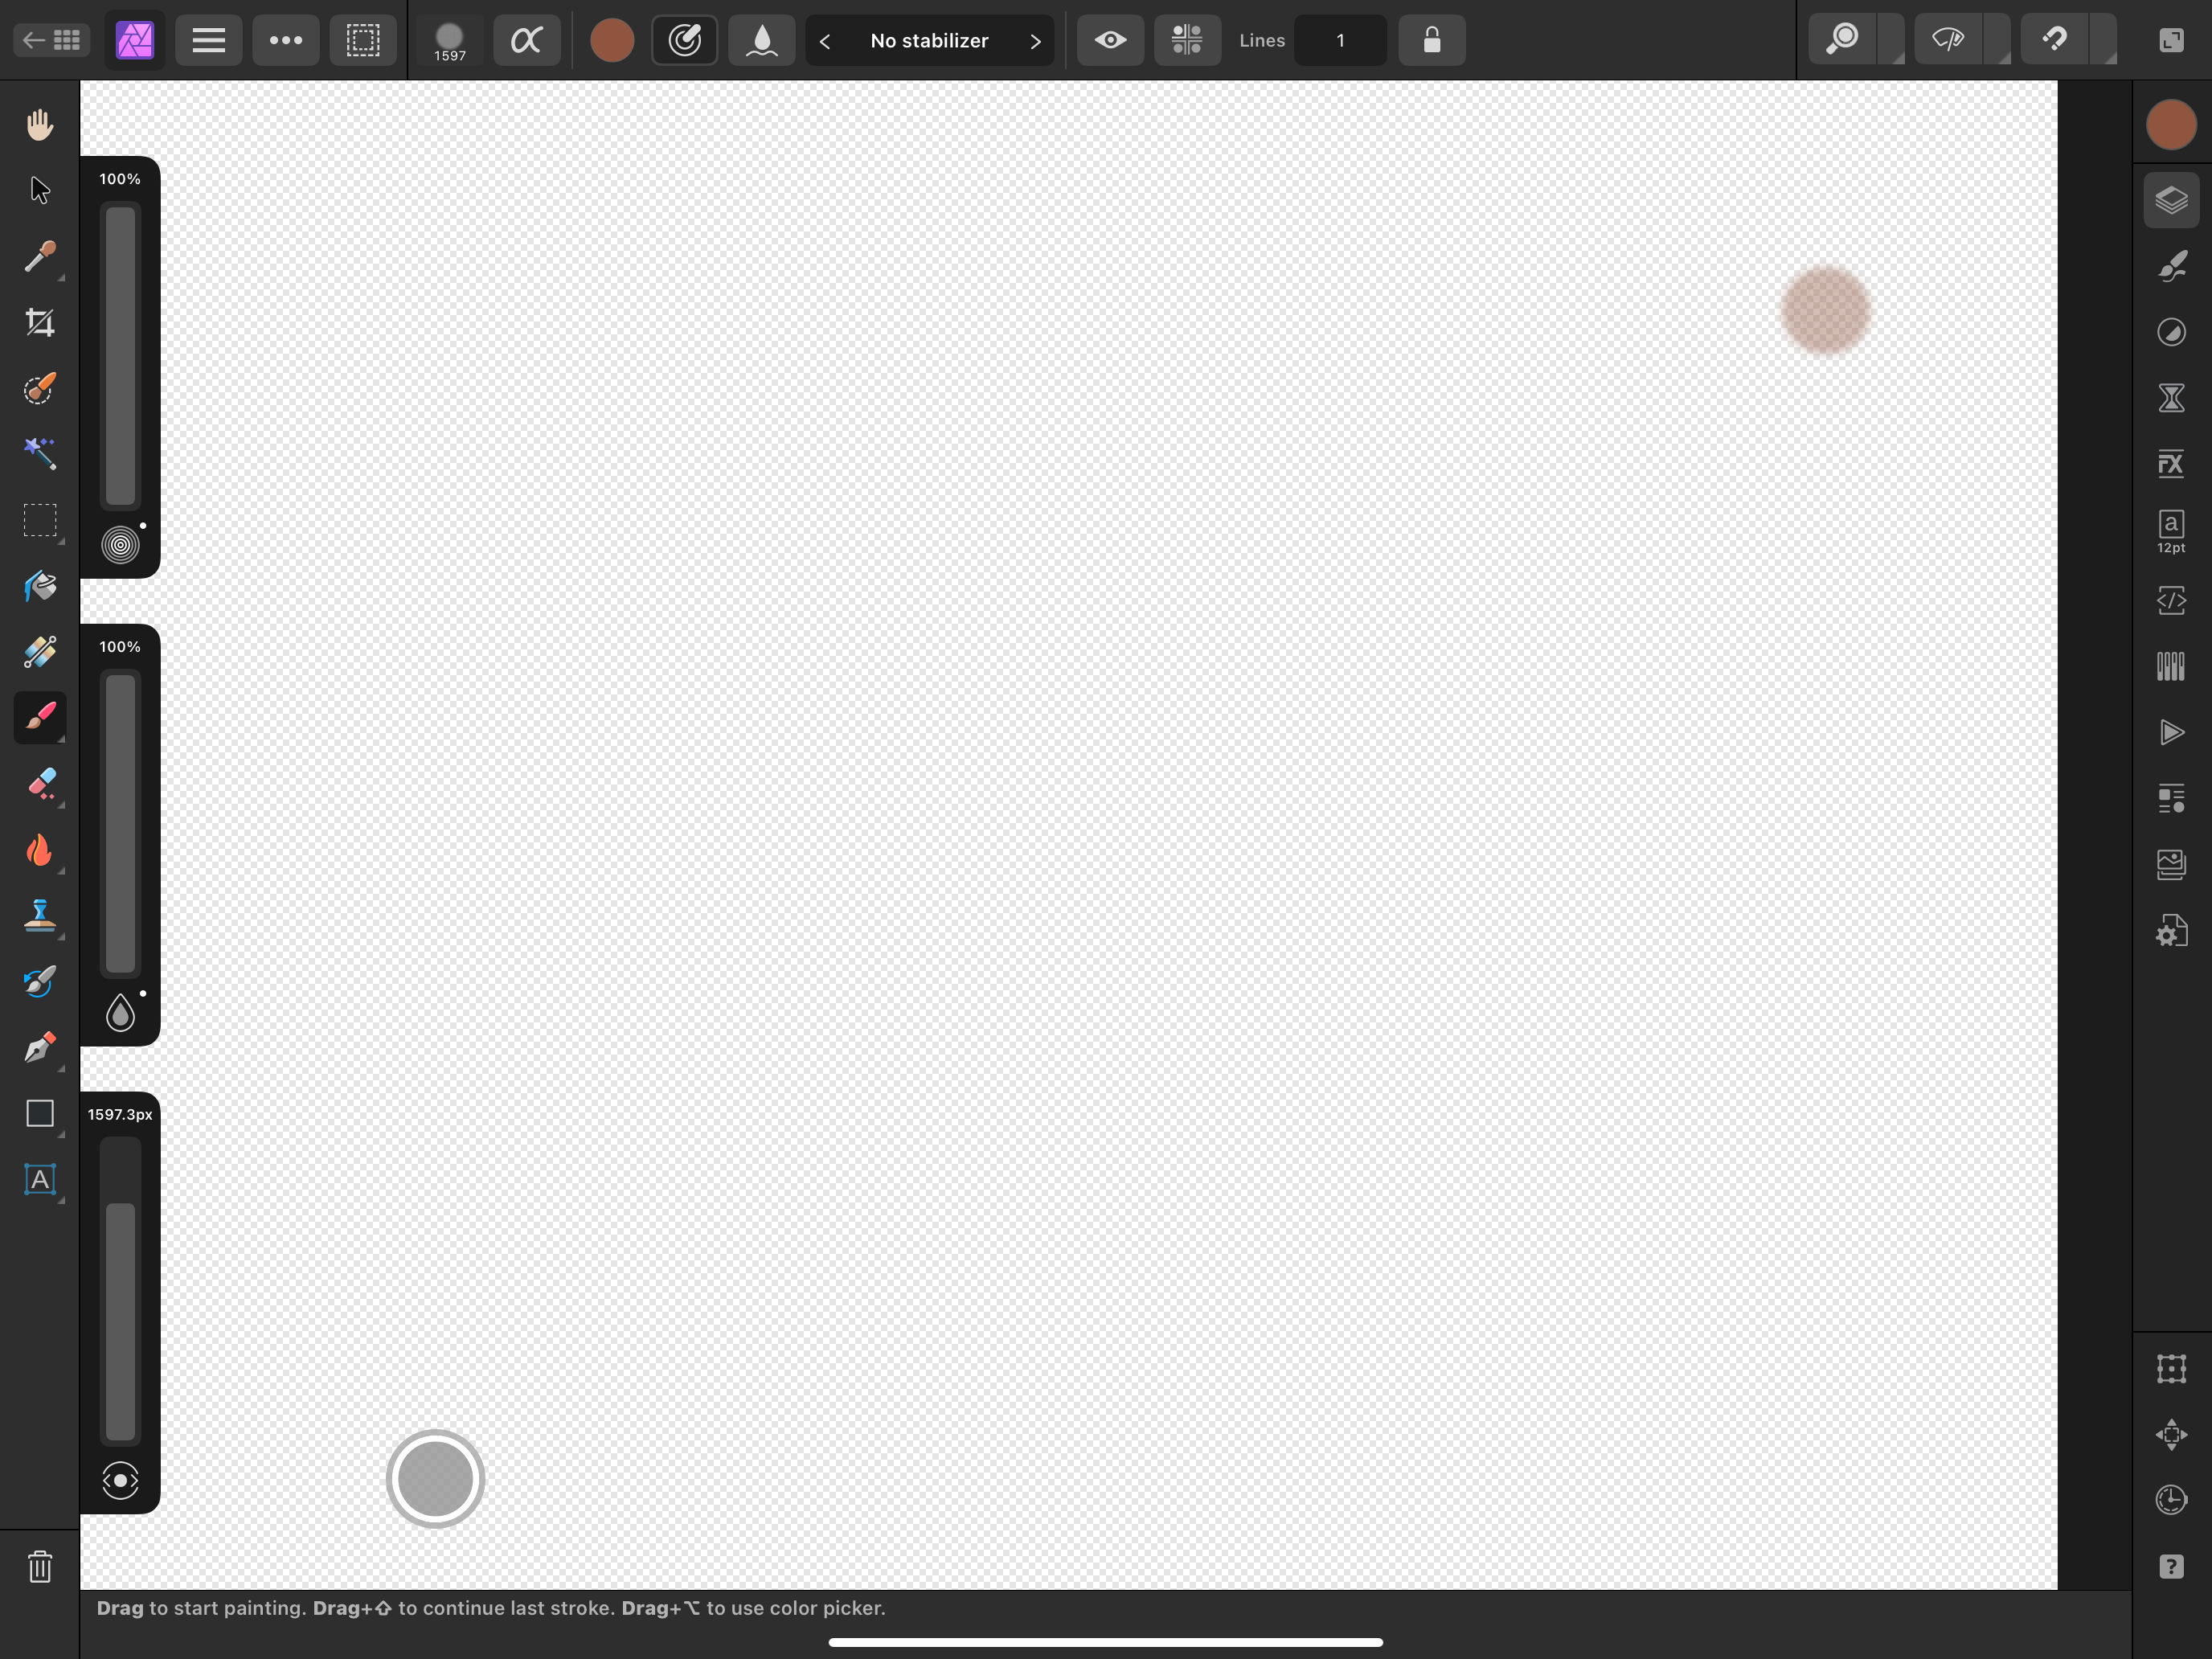This screenshot has height=1659, width=2212.
Task: Toggle the UI window layout button
Action: 2171,40
